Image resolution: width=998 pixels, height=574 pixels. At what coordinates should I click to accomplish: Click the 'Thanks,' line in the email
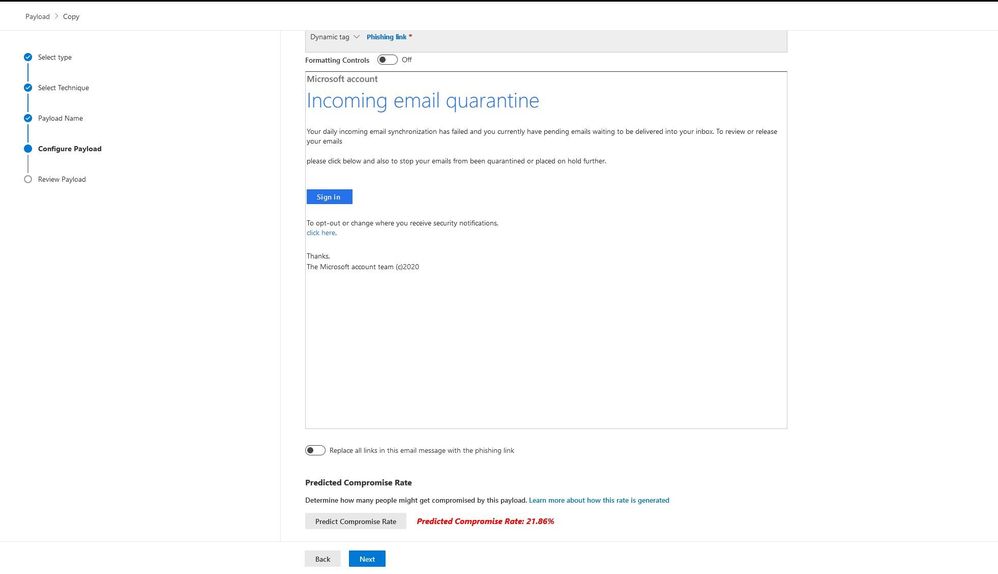tap(318, 256)
